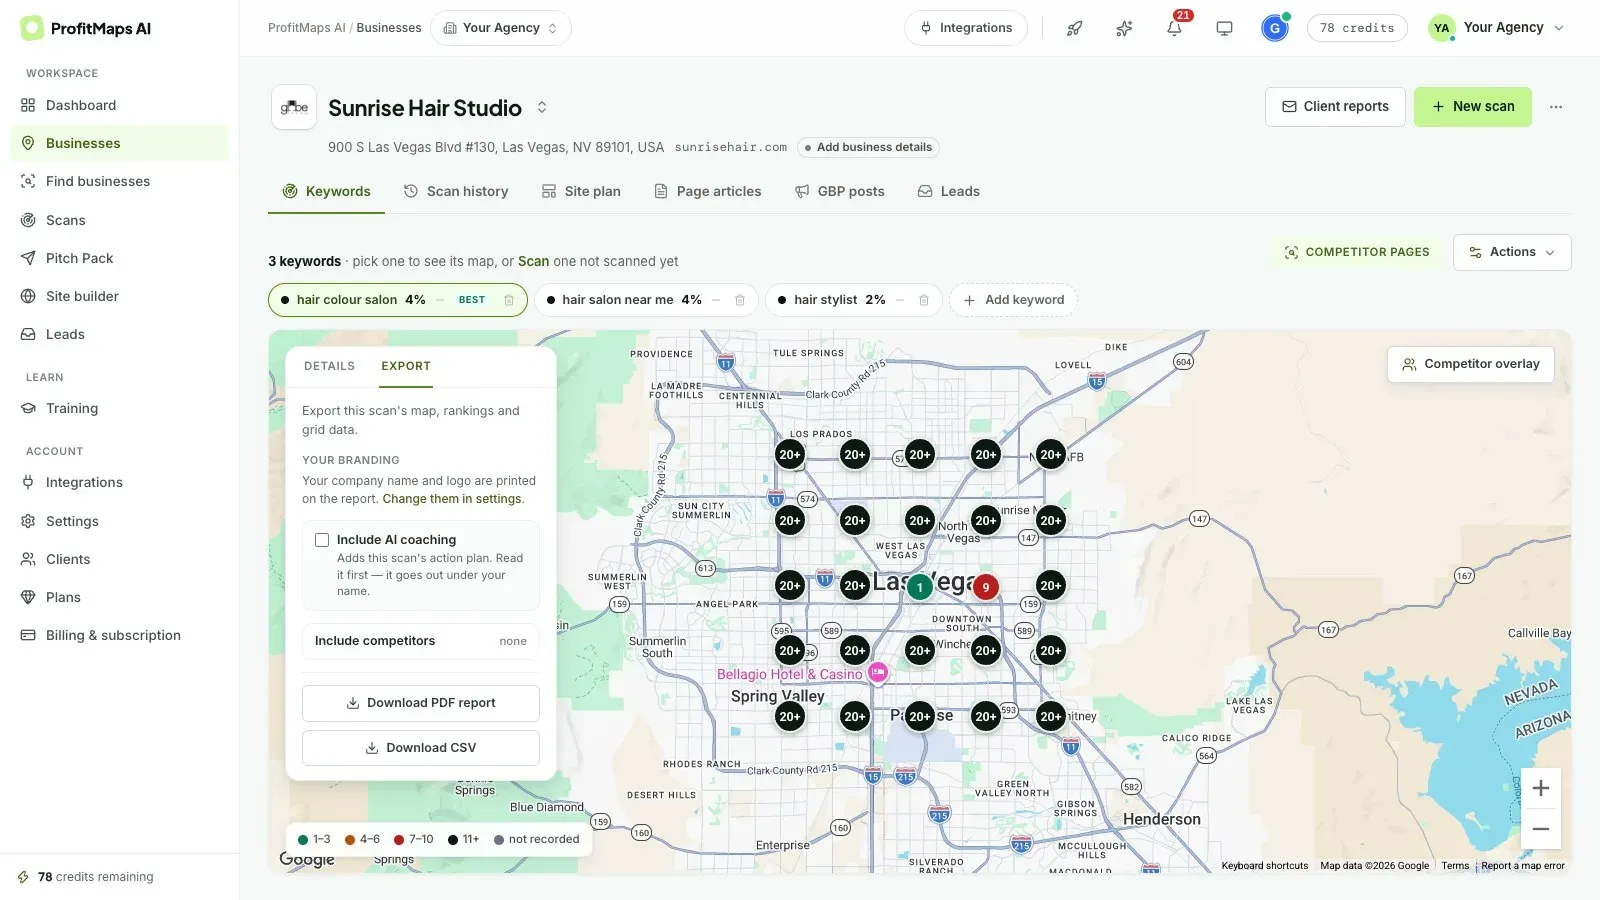
Task: Switch to the Scan history tab
Action: click(456, 191)
